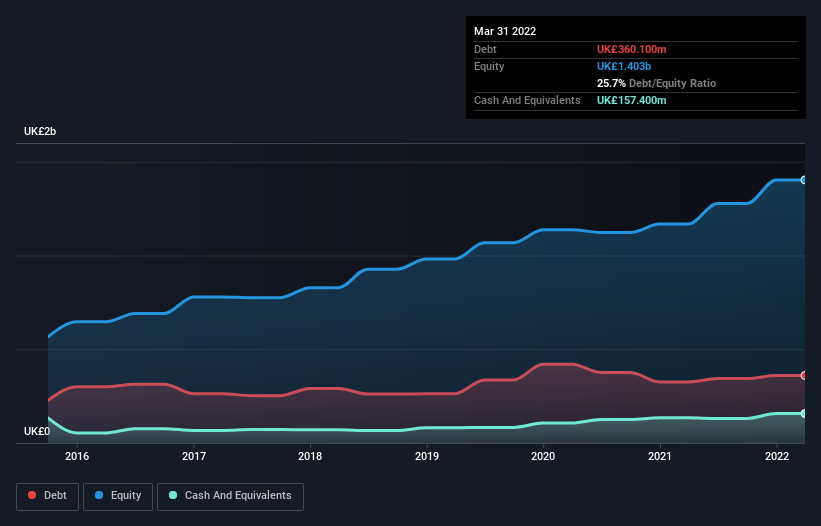Screen dimensions: 821x526
Task: Click the tooltip's Cash And Equivalents label
Action: 527,100
